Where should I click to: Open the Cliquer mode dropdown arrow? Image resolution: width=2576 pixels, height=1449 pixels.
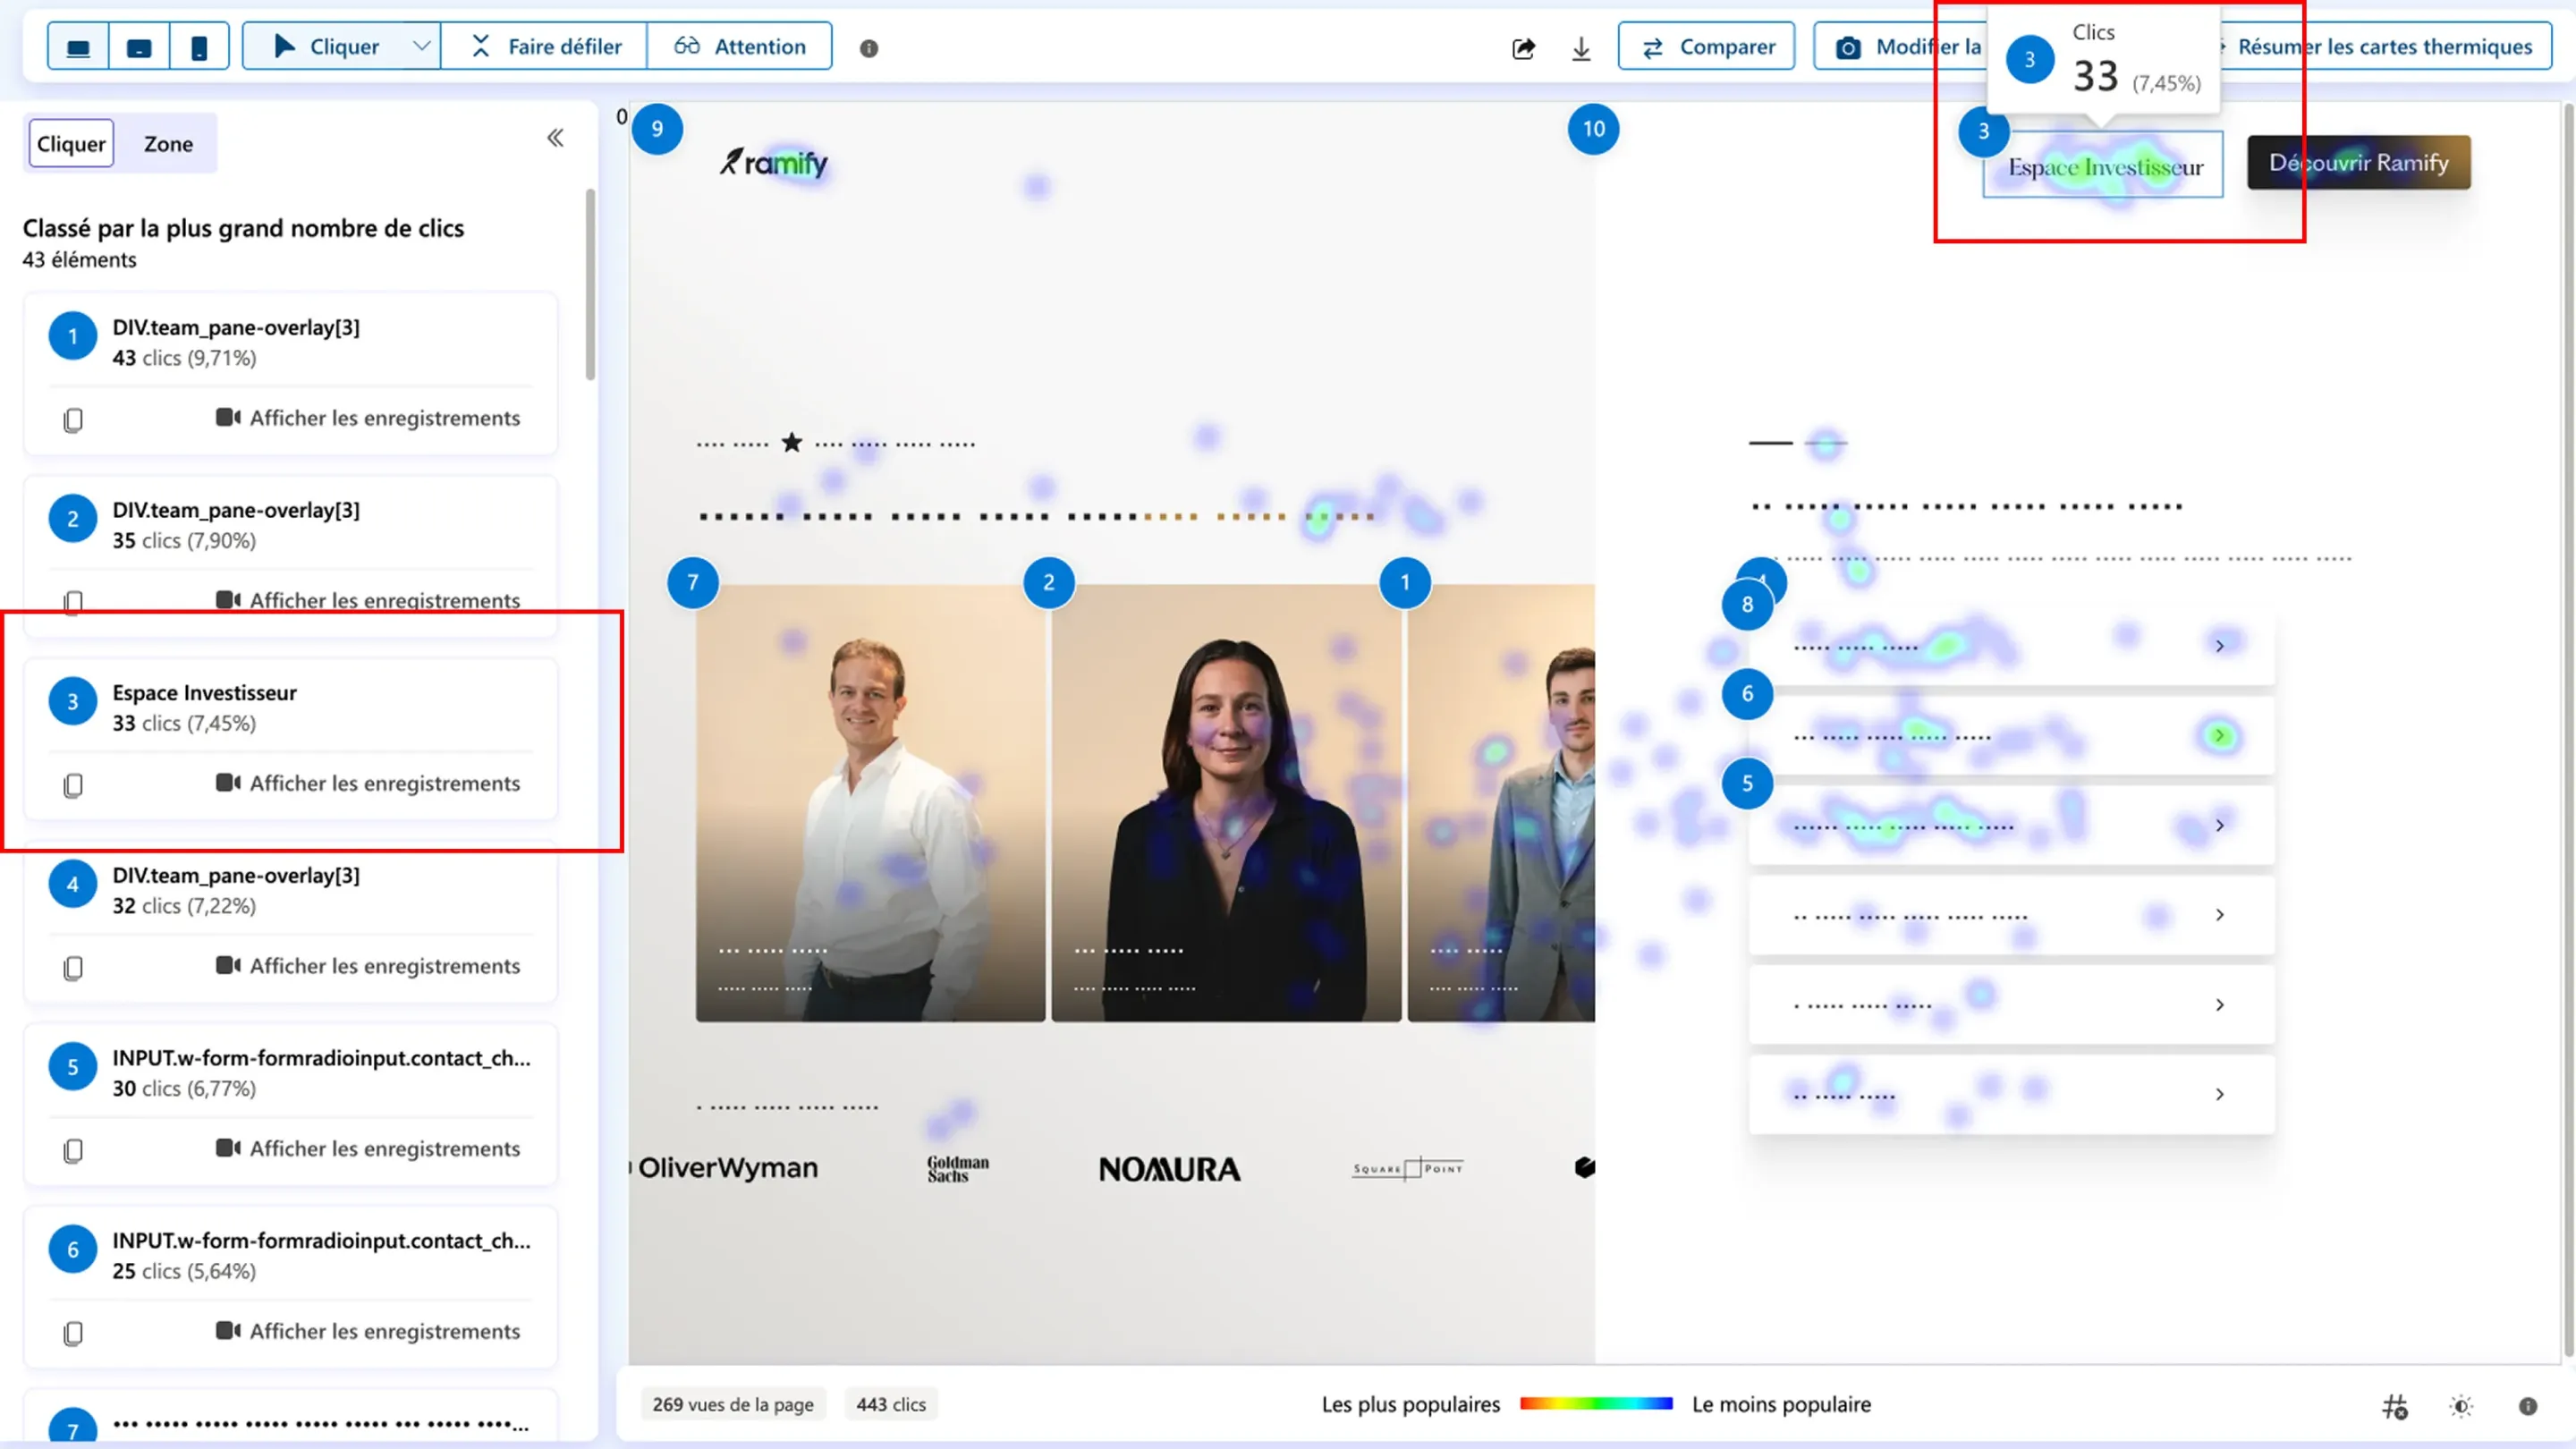tap(422, 46)
